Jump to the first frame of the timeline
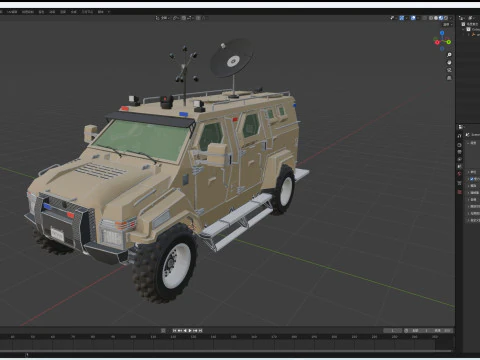The width and height of the screenshot is (480, 360). click(174, 330)
